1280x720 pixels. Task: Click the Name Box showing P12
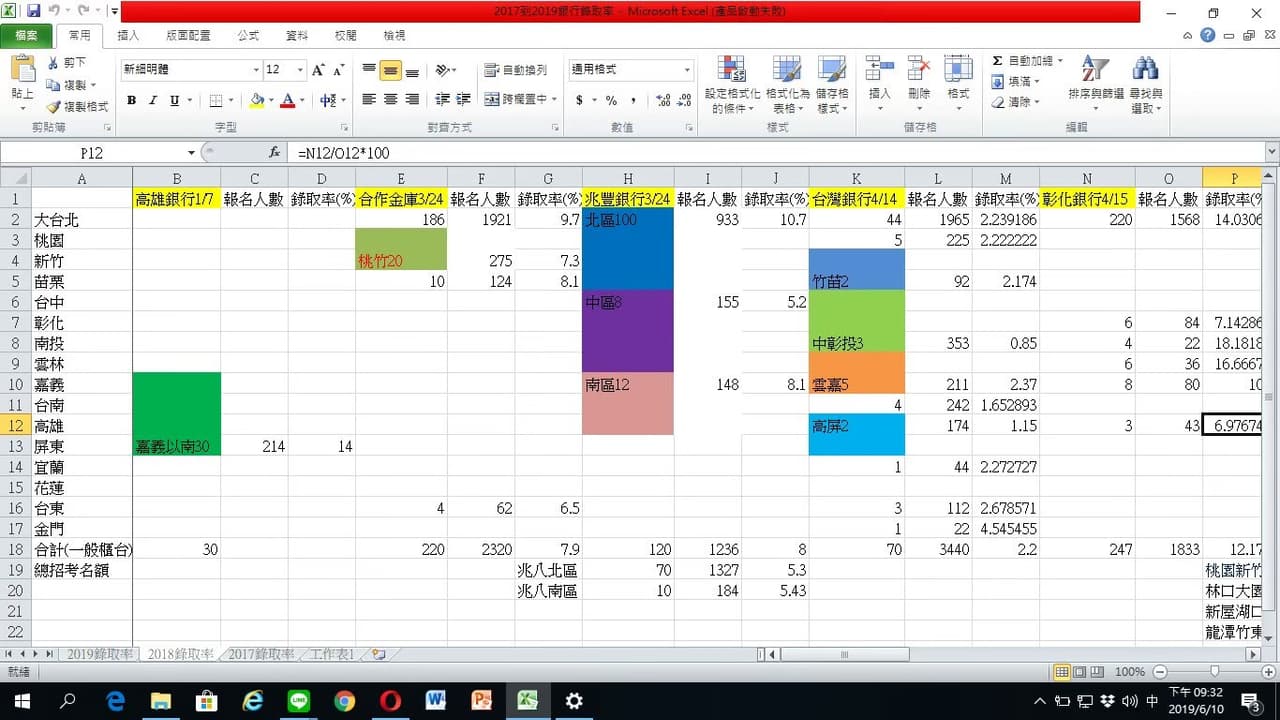click(92, 153)
